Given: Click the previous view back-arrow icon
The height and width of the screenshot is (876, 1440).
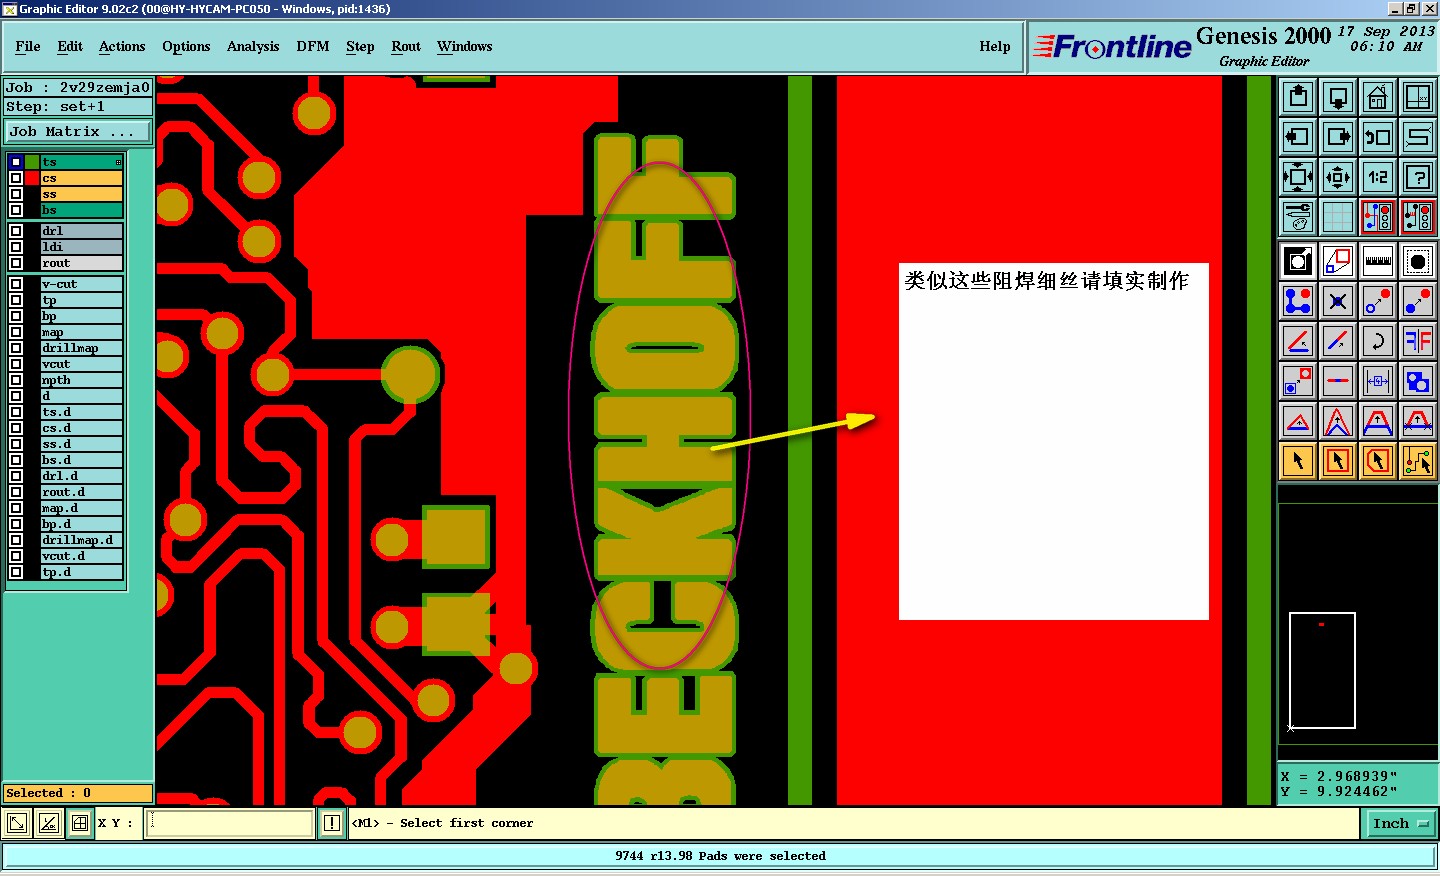Looking at the screenshot, I should click(x=1378, y=137).
